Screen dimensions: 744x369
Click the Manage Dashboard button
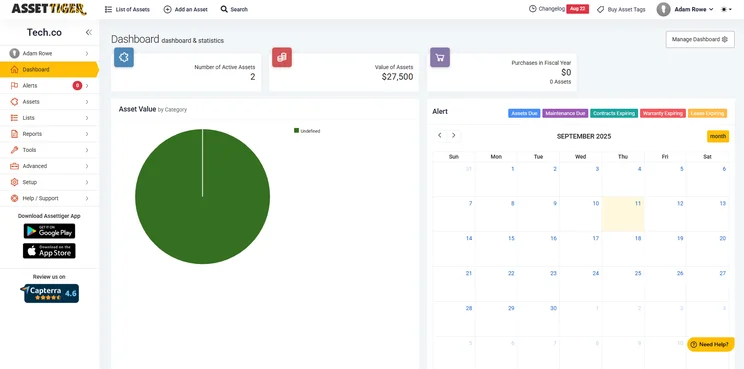pyautogui.click(x=700, y=39)
